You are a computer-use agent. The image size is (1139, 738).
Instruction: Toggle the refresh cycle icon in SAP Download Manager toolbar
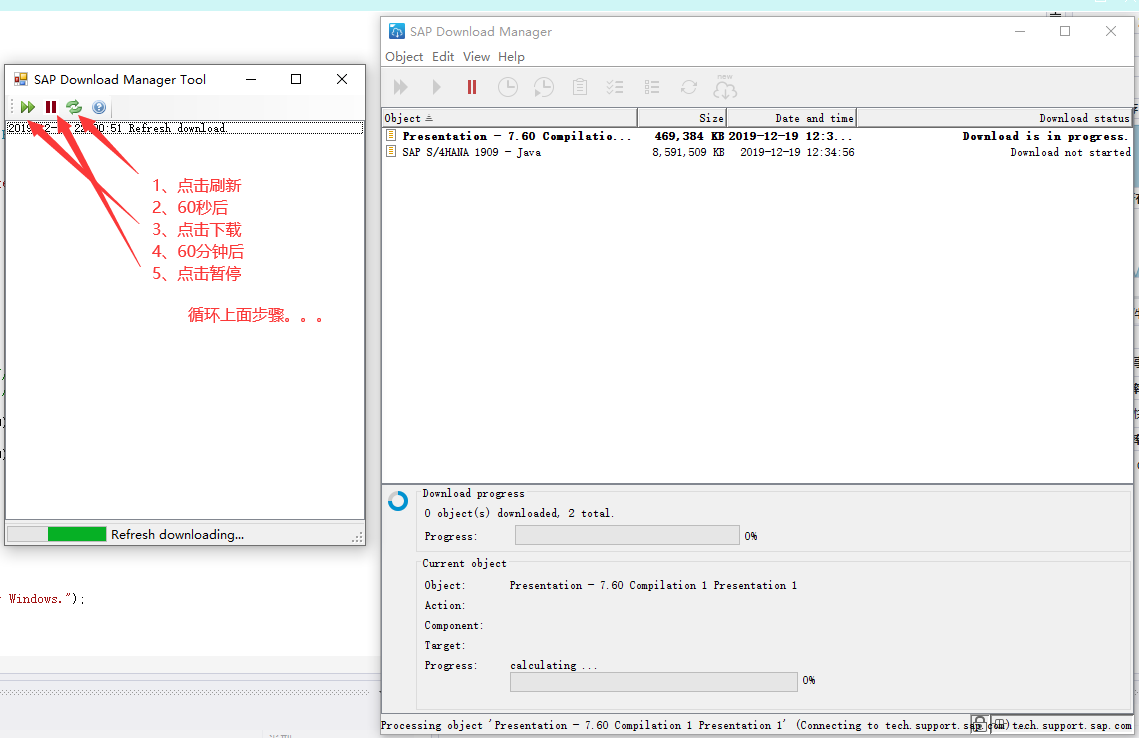coord(687,87)
